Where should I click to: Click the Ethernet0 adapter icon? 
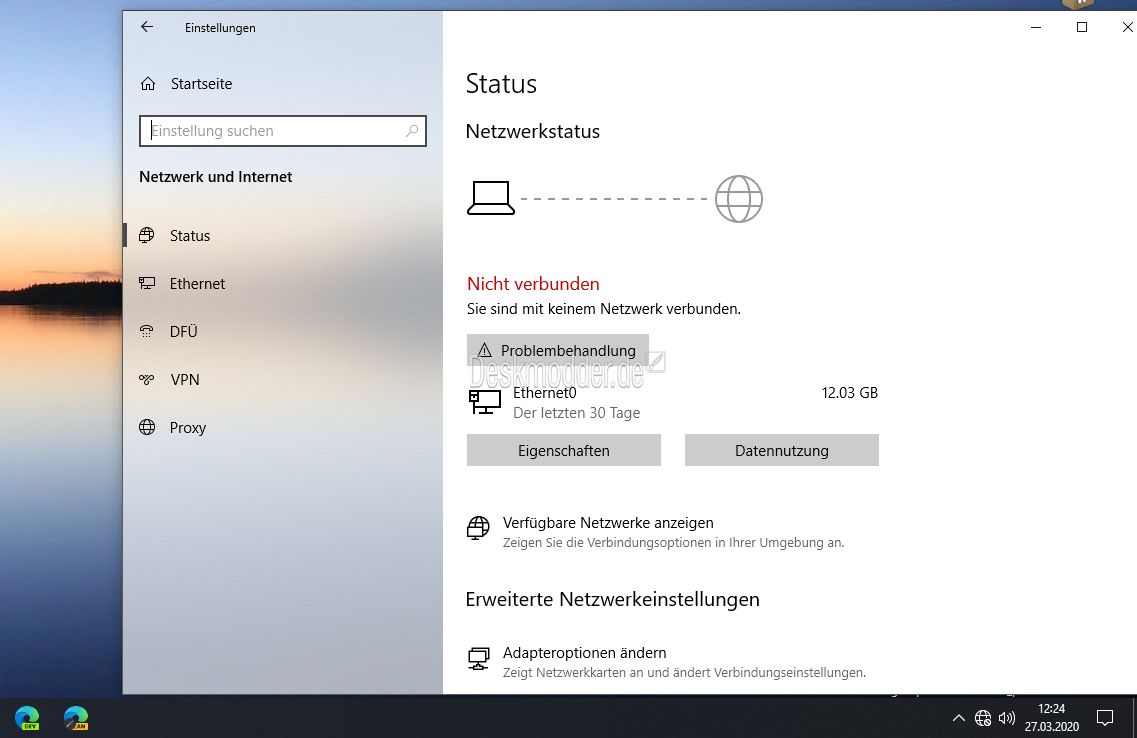(x=485, y=402)
